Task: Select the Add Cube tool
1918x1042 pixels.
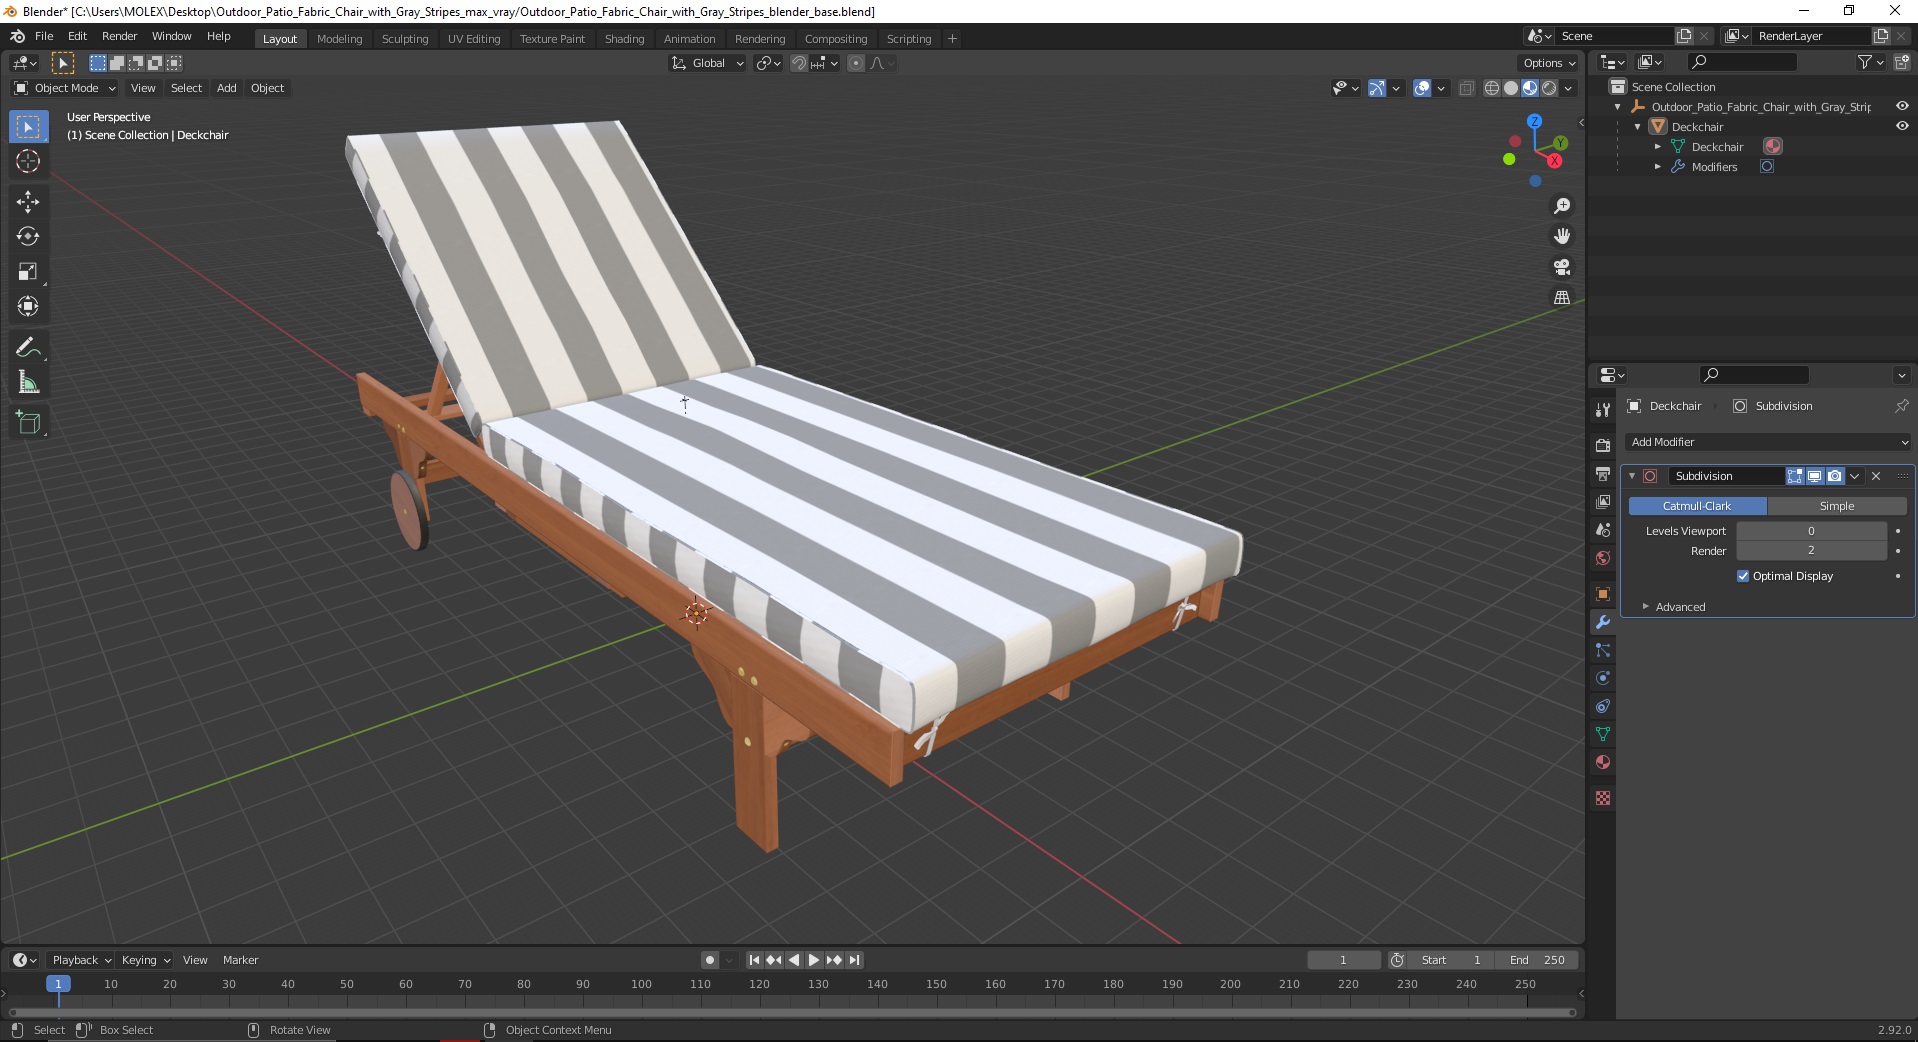Action: click(28, 423)
